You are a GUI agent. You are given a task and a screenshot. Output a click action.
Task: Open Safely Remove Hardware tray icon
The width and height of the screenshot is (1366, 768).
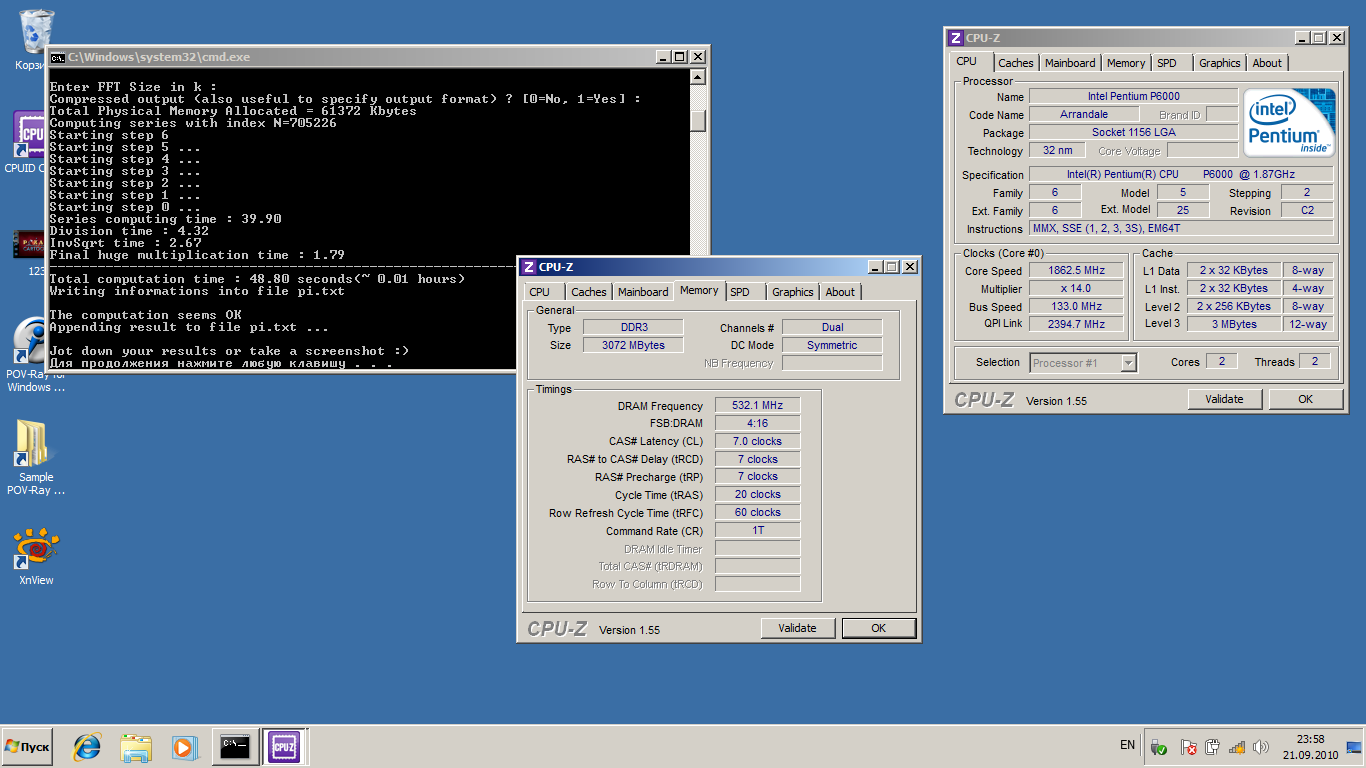(1159, 747)
